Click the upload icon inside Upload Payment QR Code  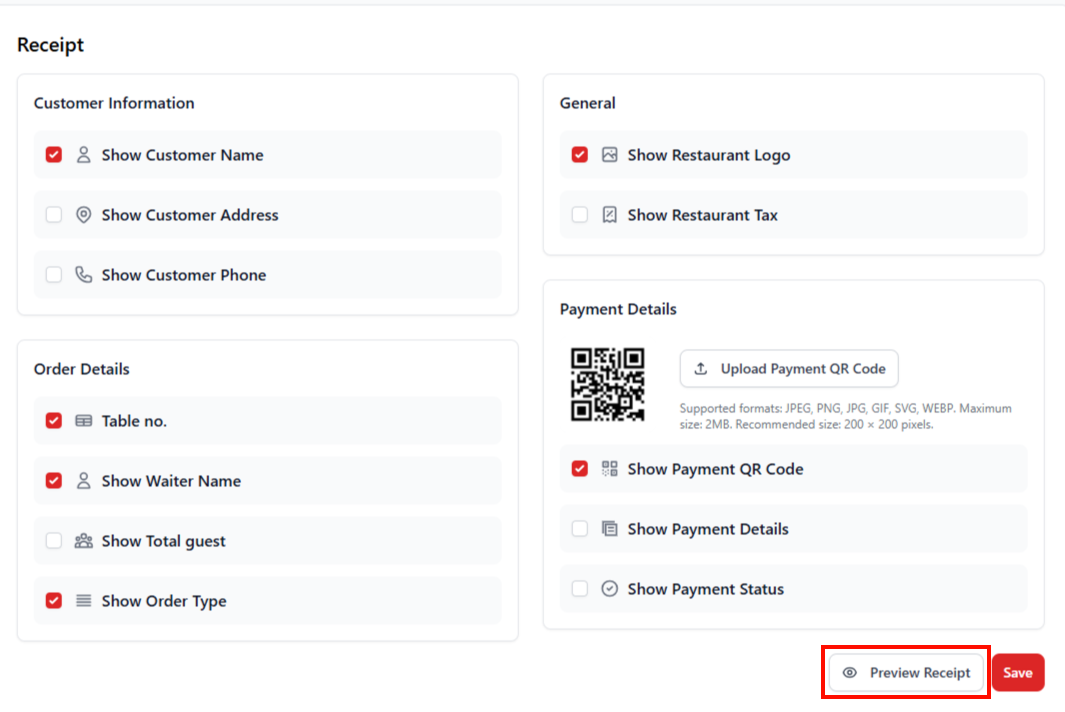(700, 368)
